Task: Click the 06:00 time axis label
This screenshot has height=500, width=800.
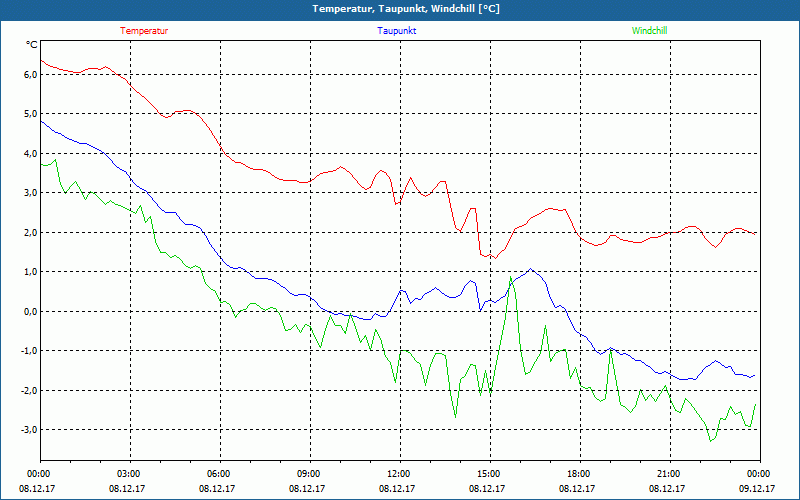Action: coord(220,474)
